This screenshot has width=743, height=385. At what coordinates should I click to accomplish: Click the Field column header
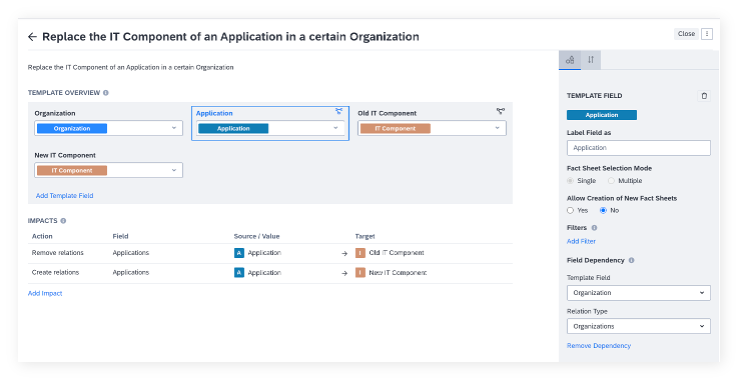tap(120, 236)
